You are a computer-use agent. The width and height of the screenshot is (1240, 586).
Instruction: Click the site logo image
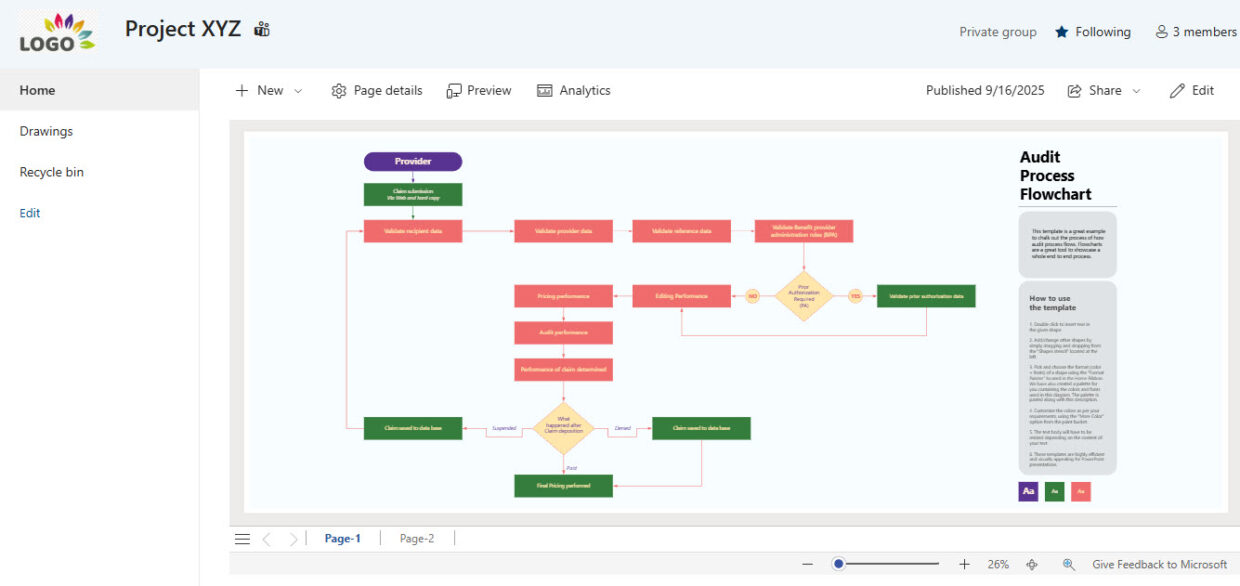tap(57, 33)
